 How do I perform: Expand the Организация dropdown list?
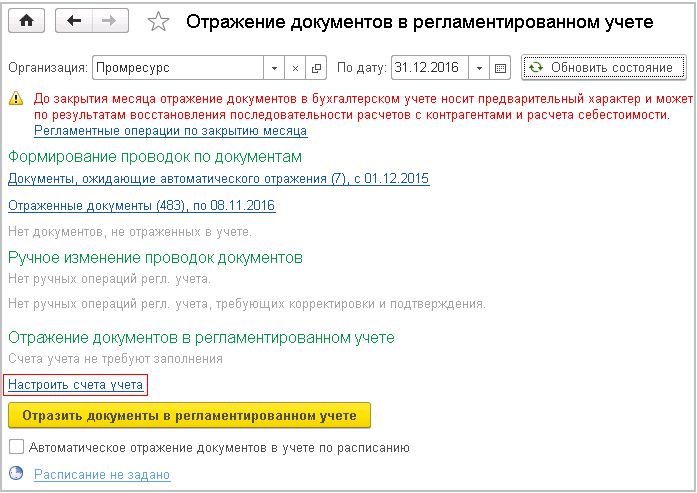coord(274,68)
